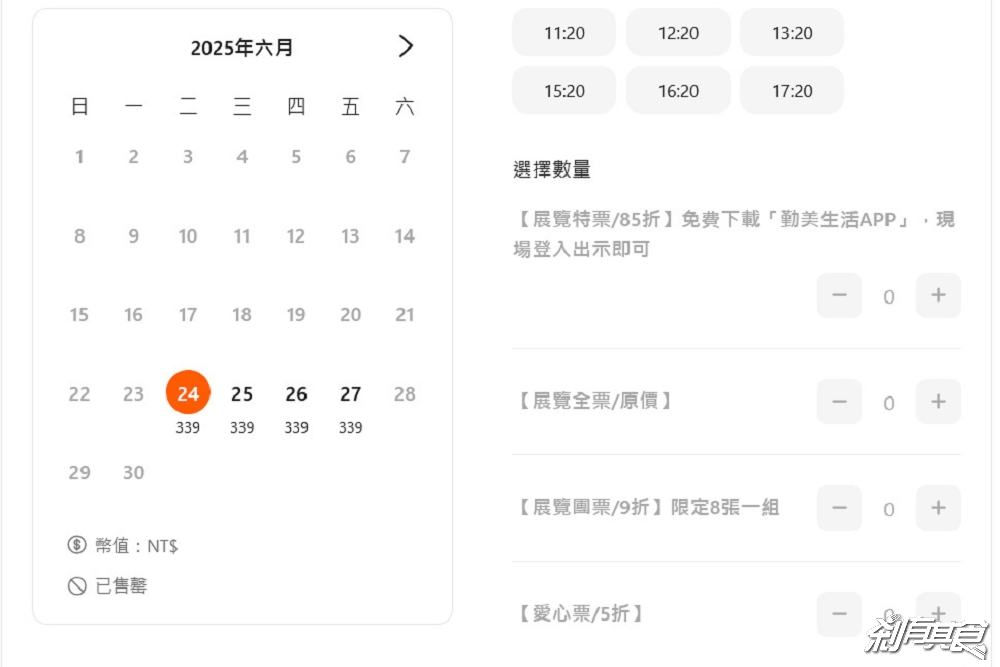The height and width of the screenshot is (667, 1000).
Task: Choose June 25 on the calendar
Action: click(242, 395)
